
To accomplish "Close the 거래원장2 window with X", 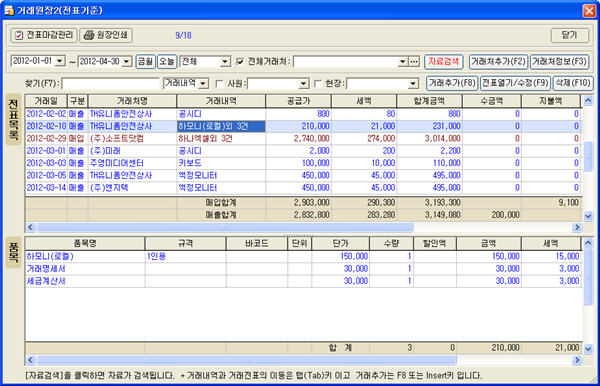I will click(x=589, y=10).
